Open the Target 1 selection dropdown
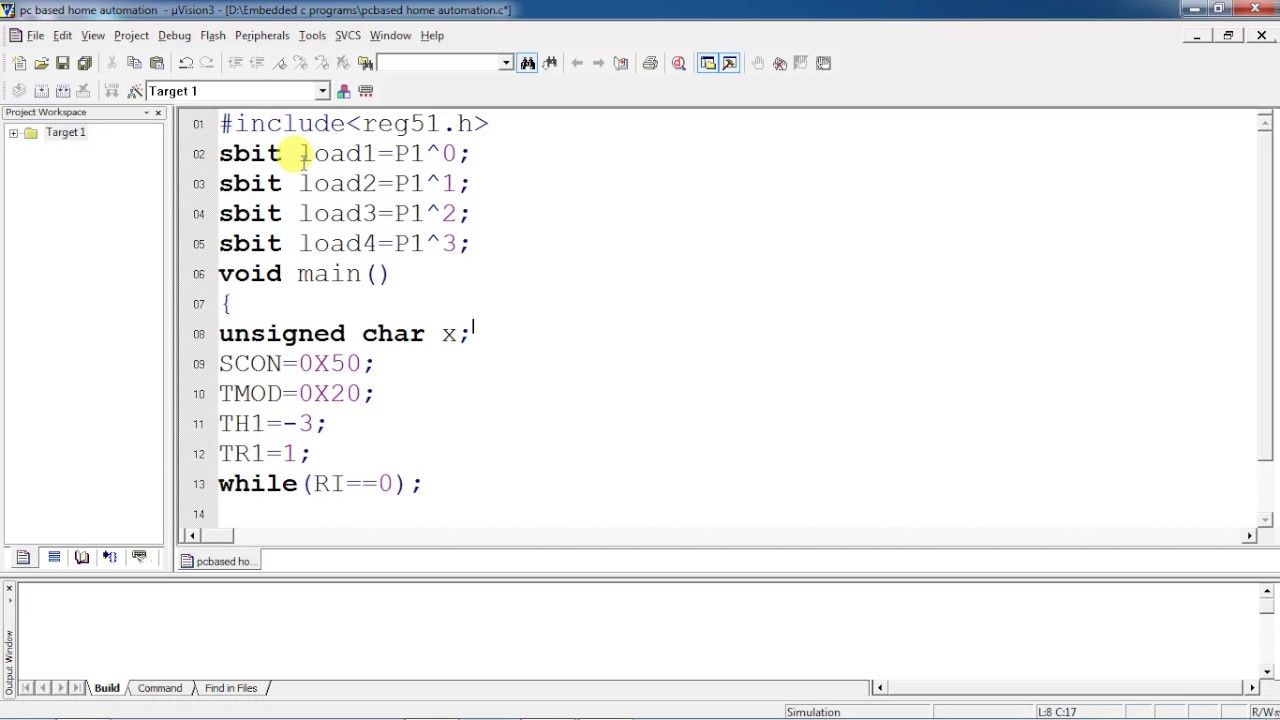1280x720 pixels. pos(322,91)
